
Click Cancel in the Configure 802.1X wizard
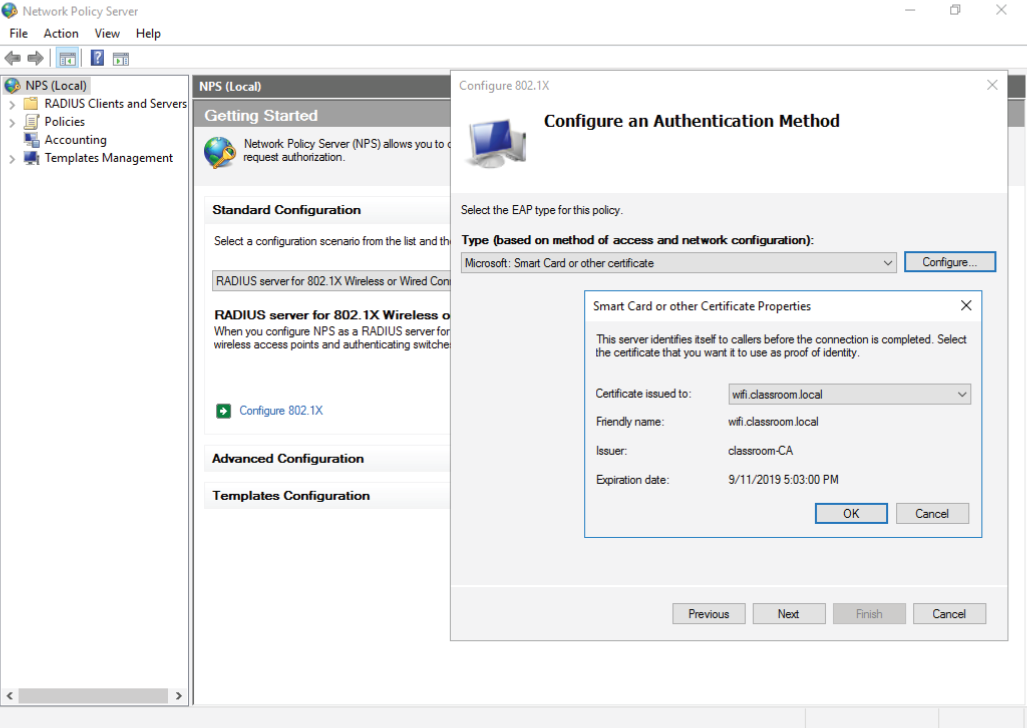coord(949,614)
